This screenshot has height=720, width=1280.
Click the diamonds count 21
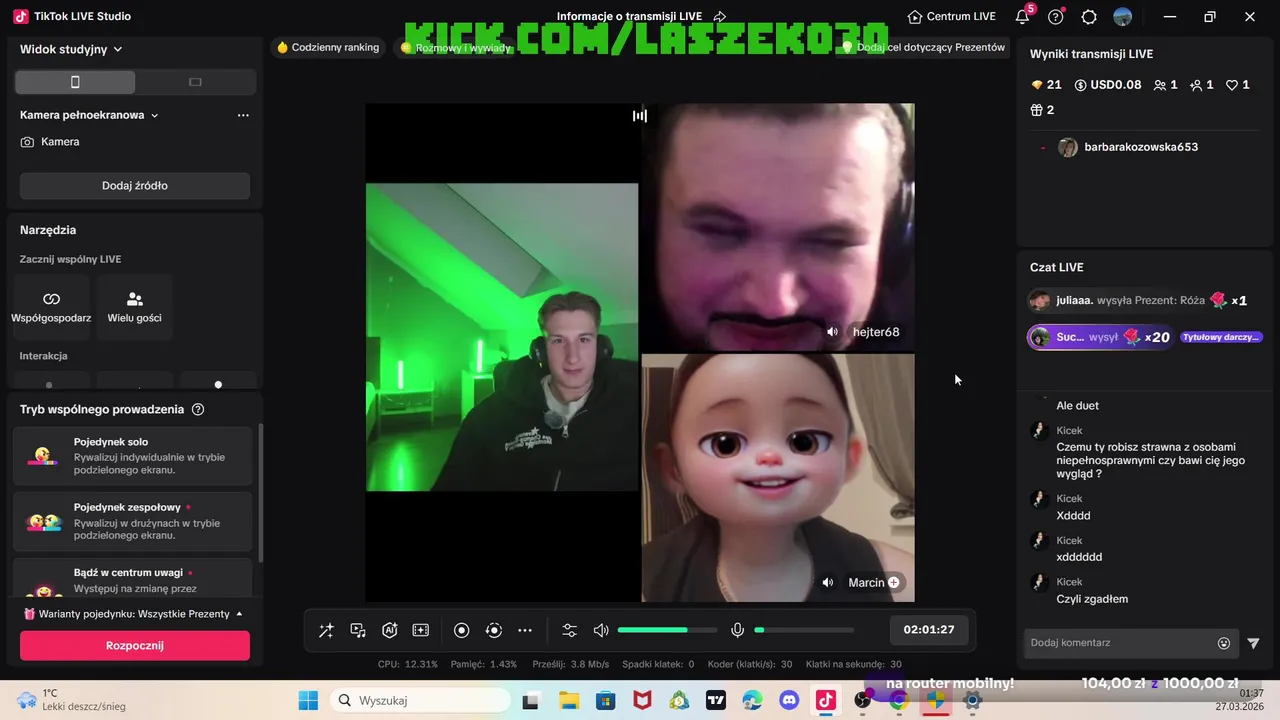click(x=1046, y=85)
